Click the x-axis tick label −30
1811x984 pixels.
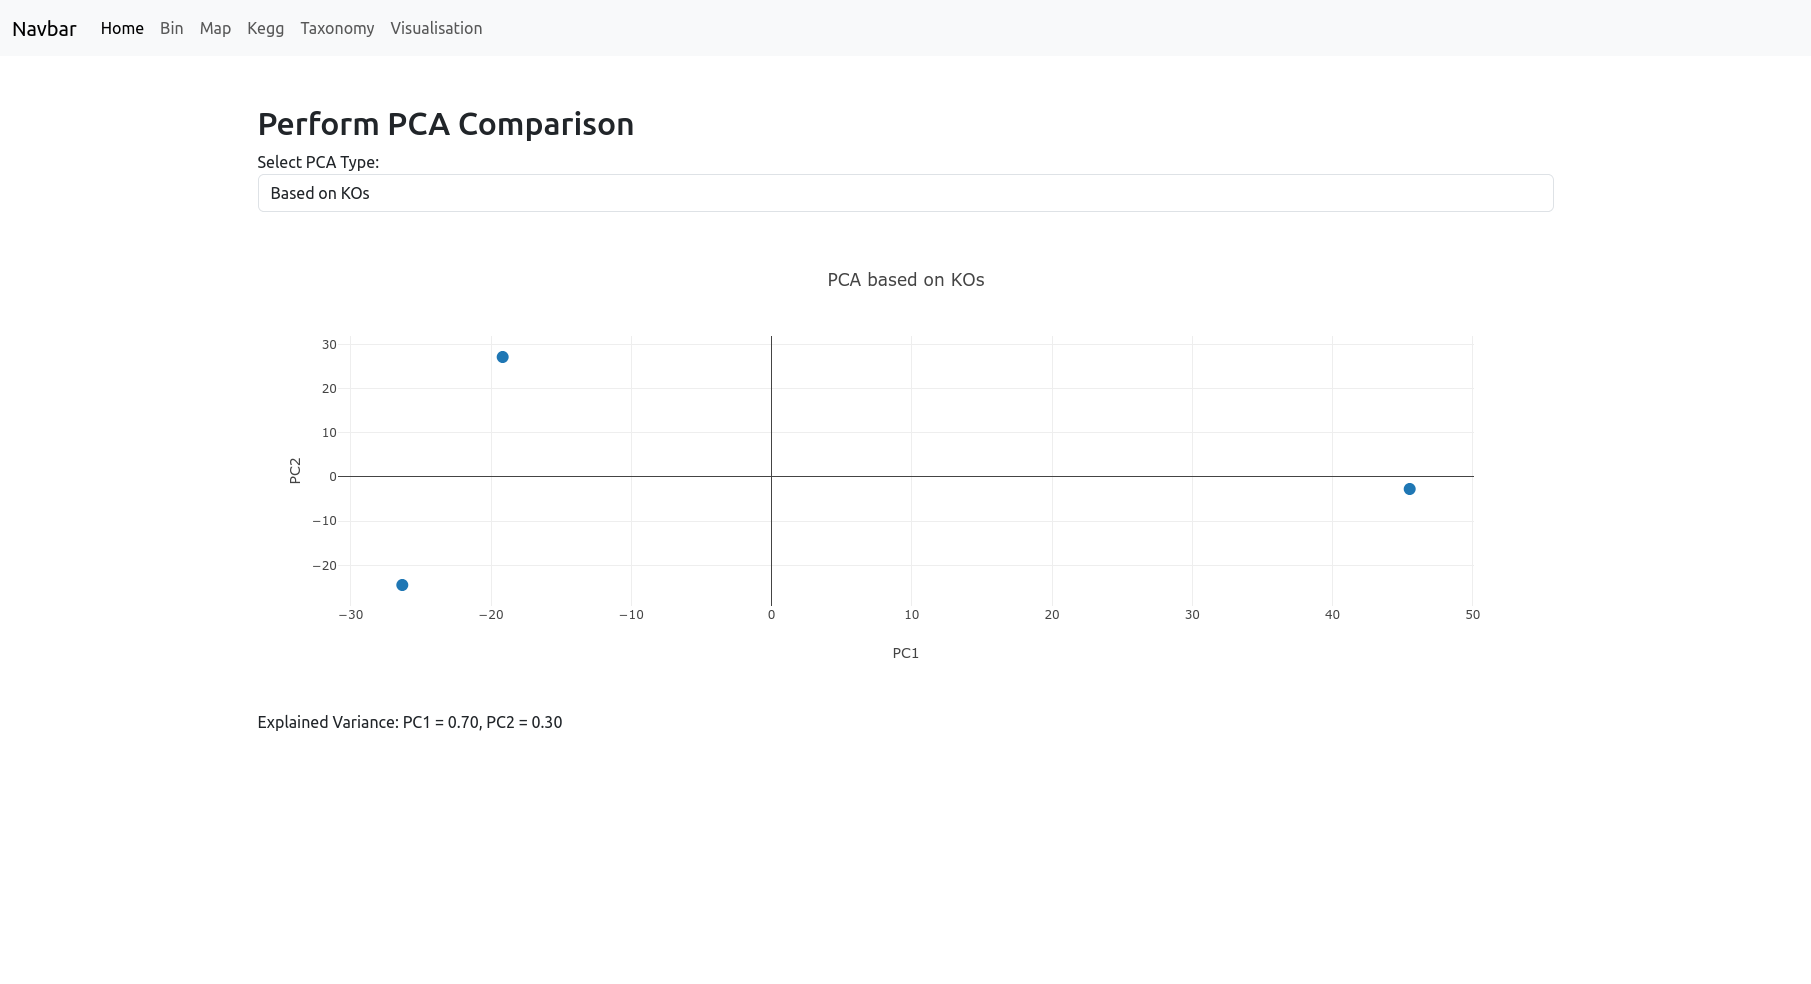point(351,615)
